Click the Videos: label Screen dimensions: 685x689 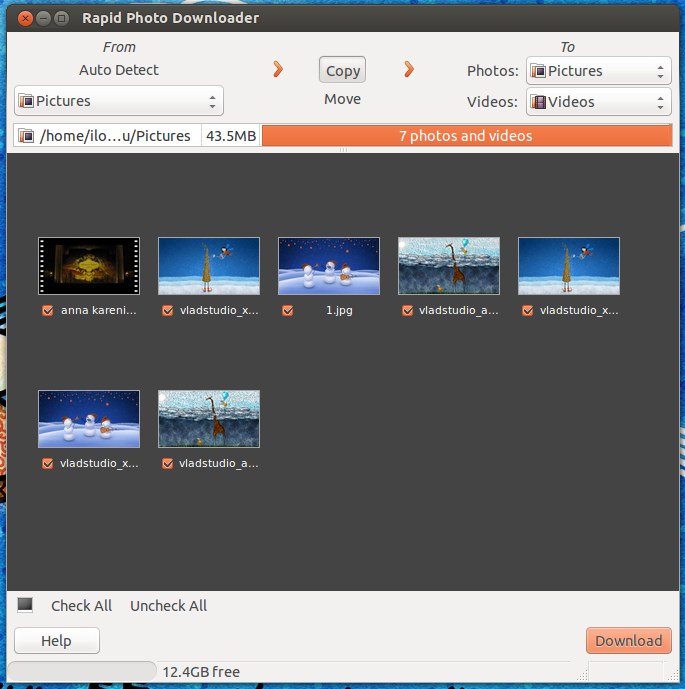(492, 102)
